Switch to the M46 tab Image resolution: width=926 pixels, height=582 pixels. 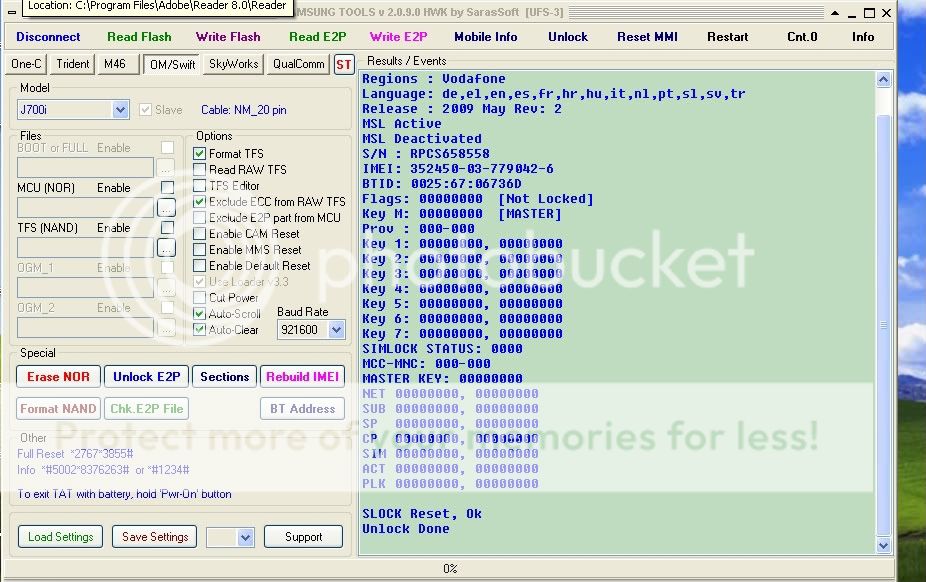116,64
